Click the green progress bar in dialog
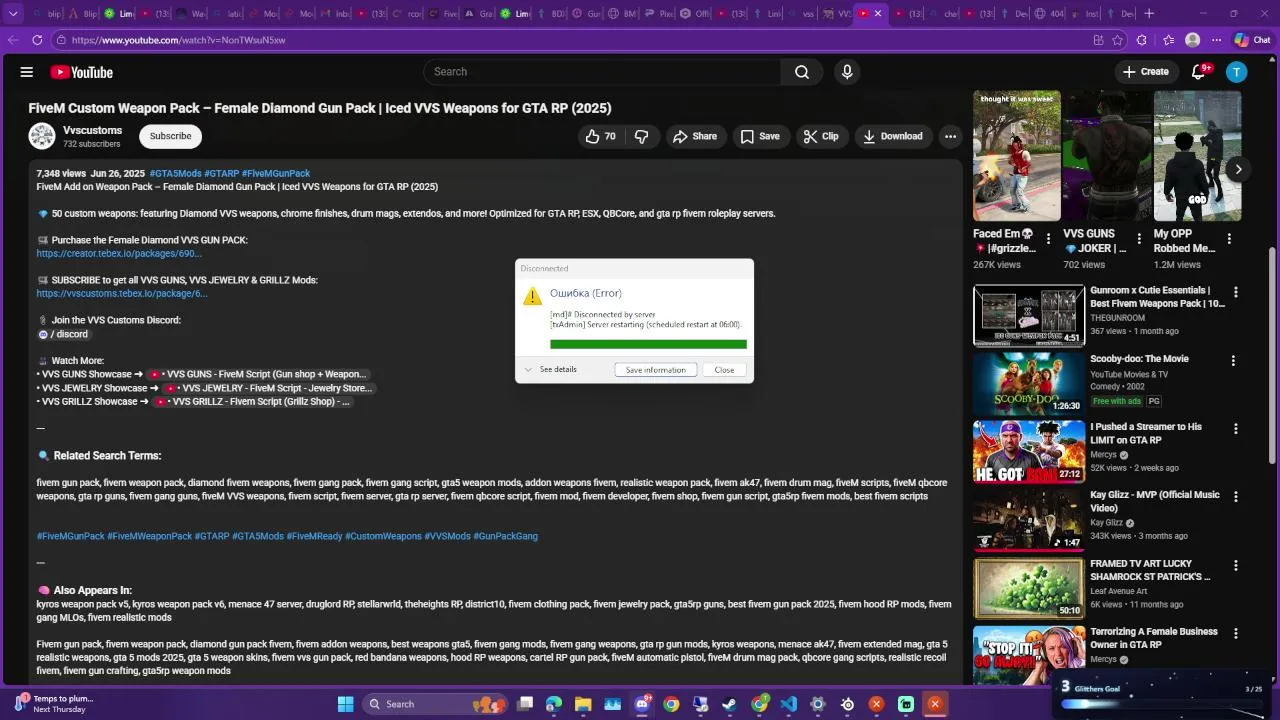This screenshot has height=720, width=1280. tap(648, 344)
